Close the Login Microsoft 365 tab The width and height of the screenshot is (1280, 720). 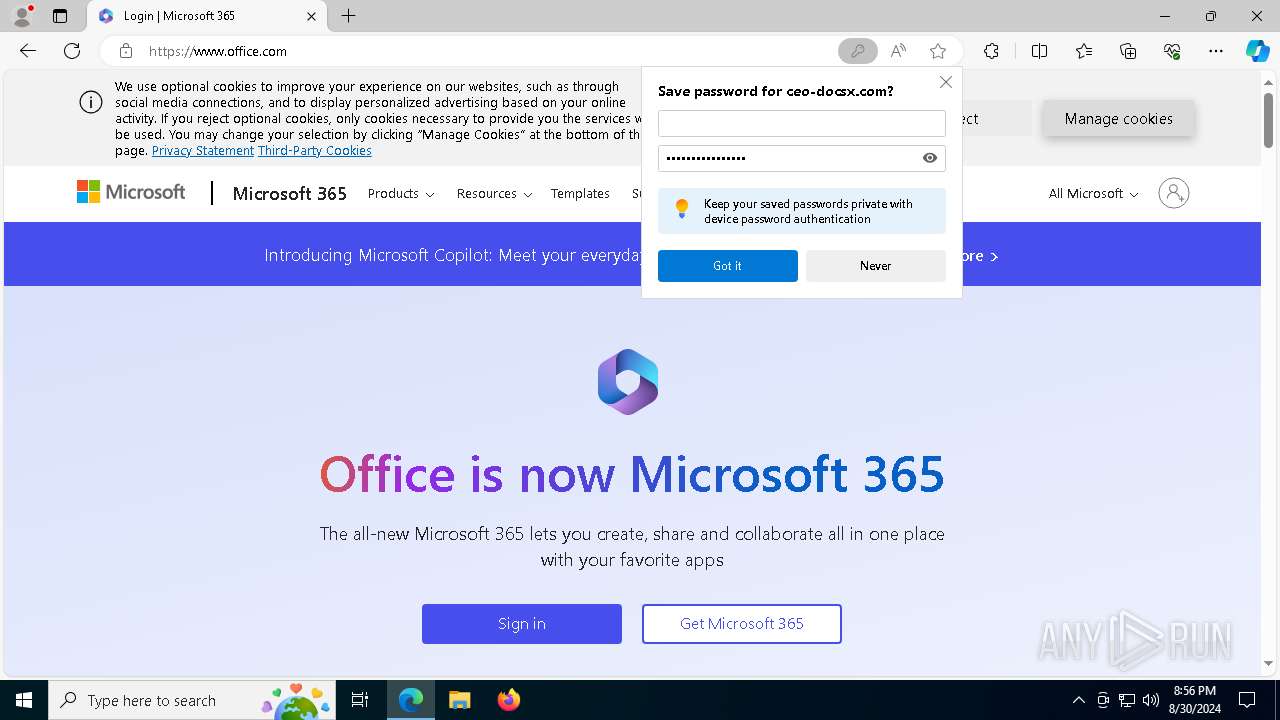pyautogui.click(x=311, y=16)
